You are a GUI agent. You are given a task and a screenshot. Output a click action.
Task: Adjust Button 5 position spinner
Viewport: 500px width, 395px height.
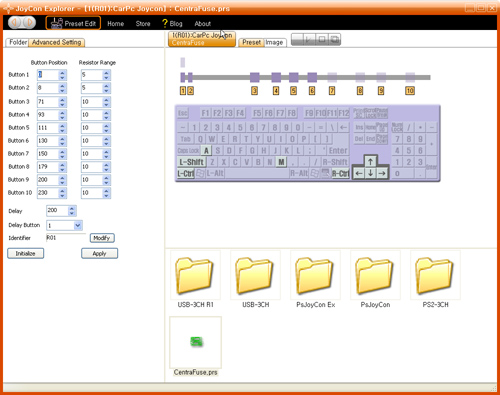tap(62, 128)
